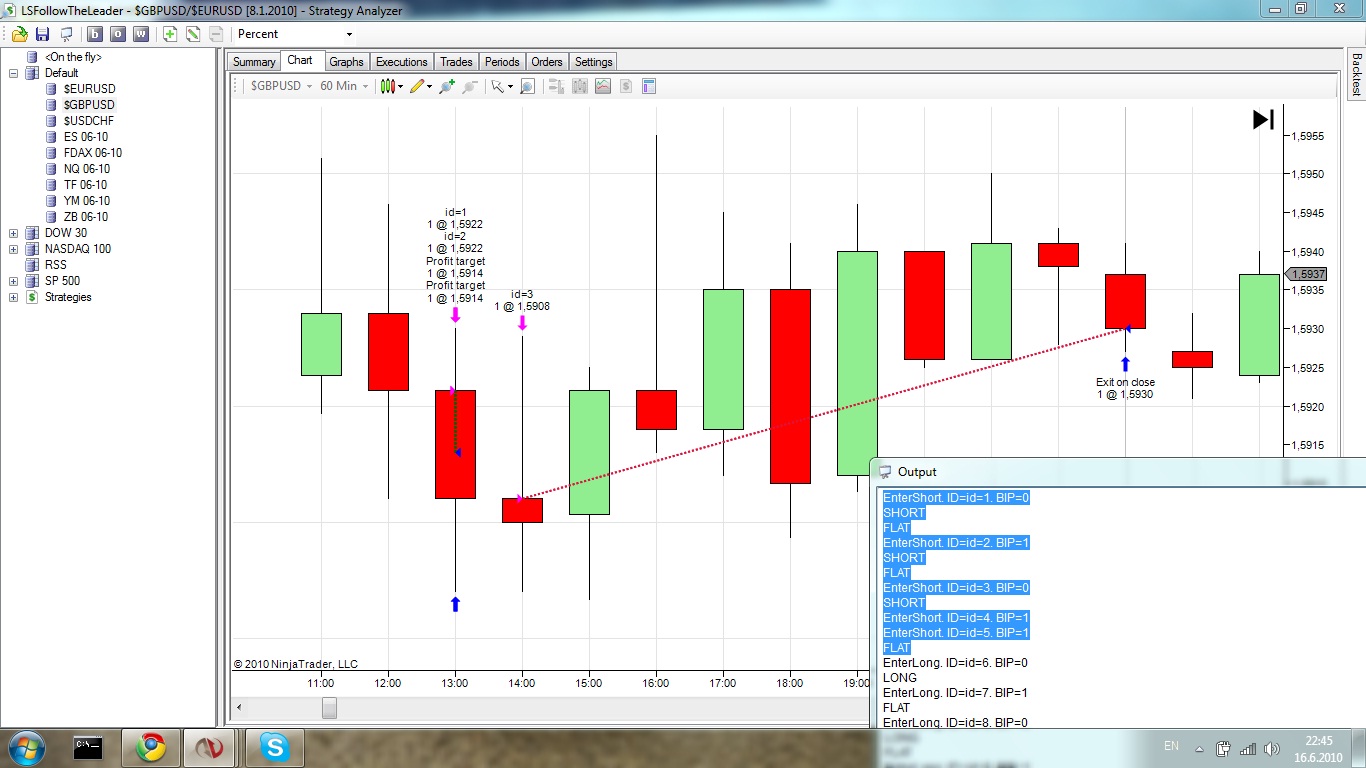The height and width of the screenshot is (768, 1366).
Task: Select YM 06-10 in the tree
Action: [86, 201]
